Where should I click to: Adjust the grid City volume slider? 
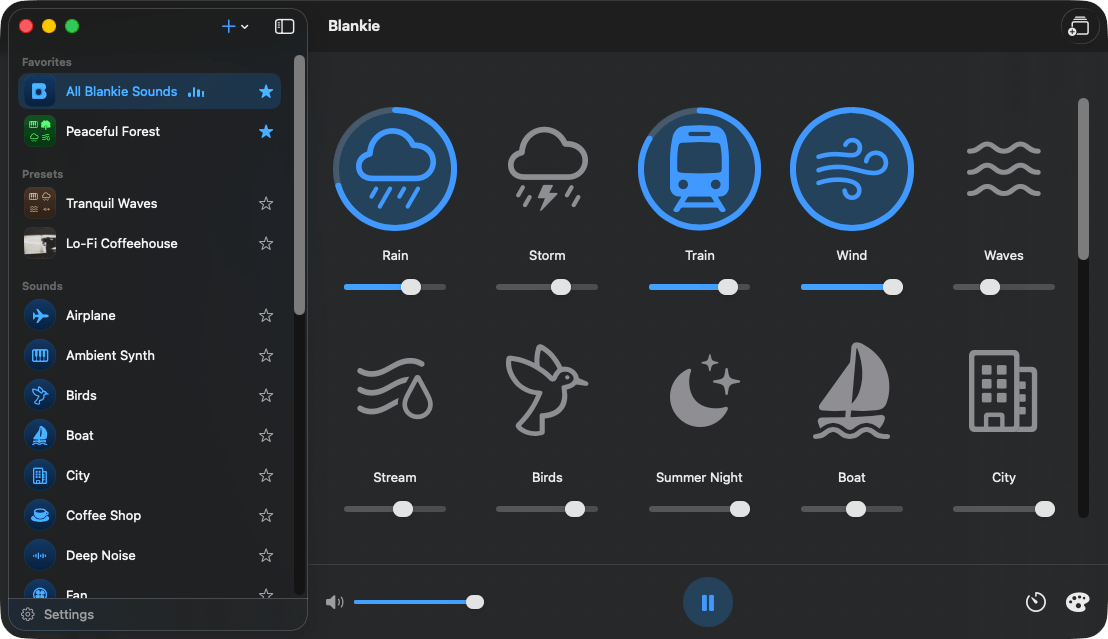[1003, 509]
